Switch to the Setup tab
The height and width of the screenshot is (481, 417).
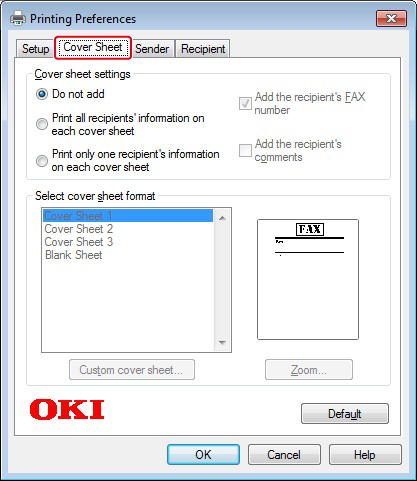click(35, 49)
